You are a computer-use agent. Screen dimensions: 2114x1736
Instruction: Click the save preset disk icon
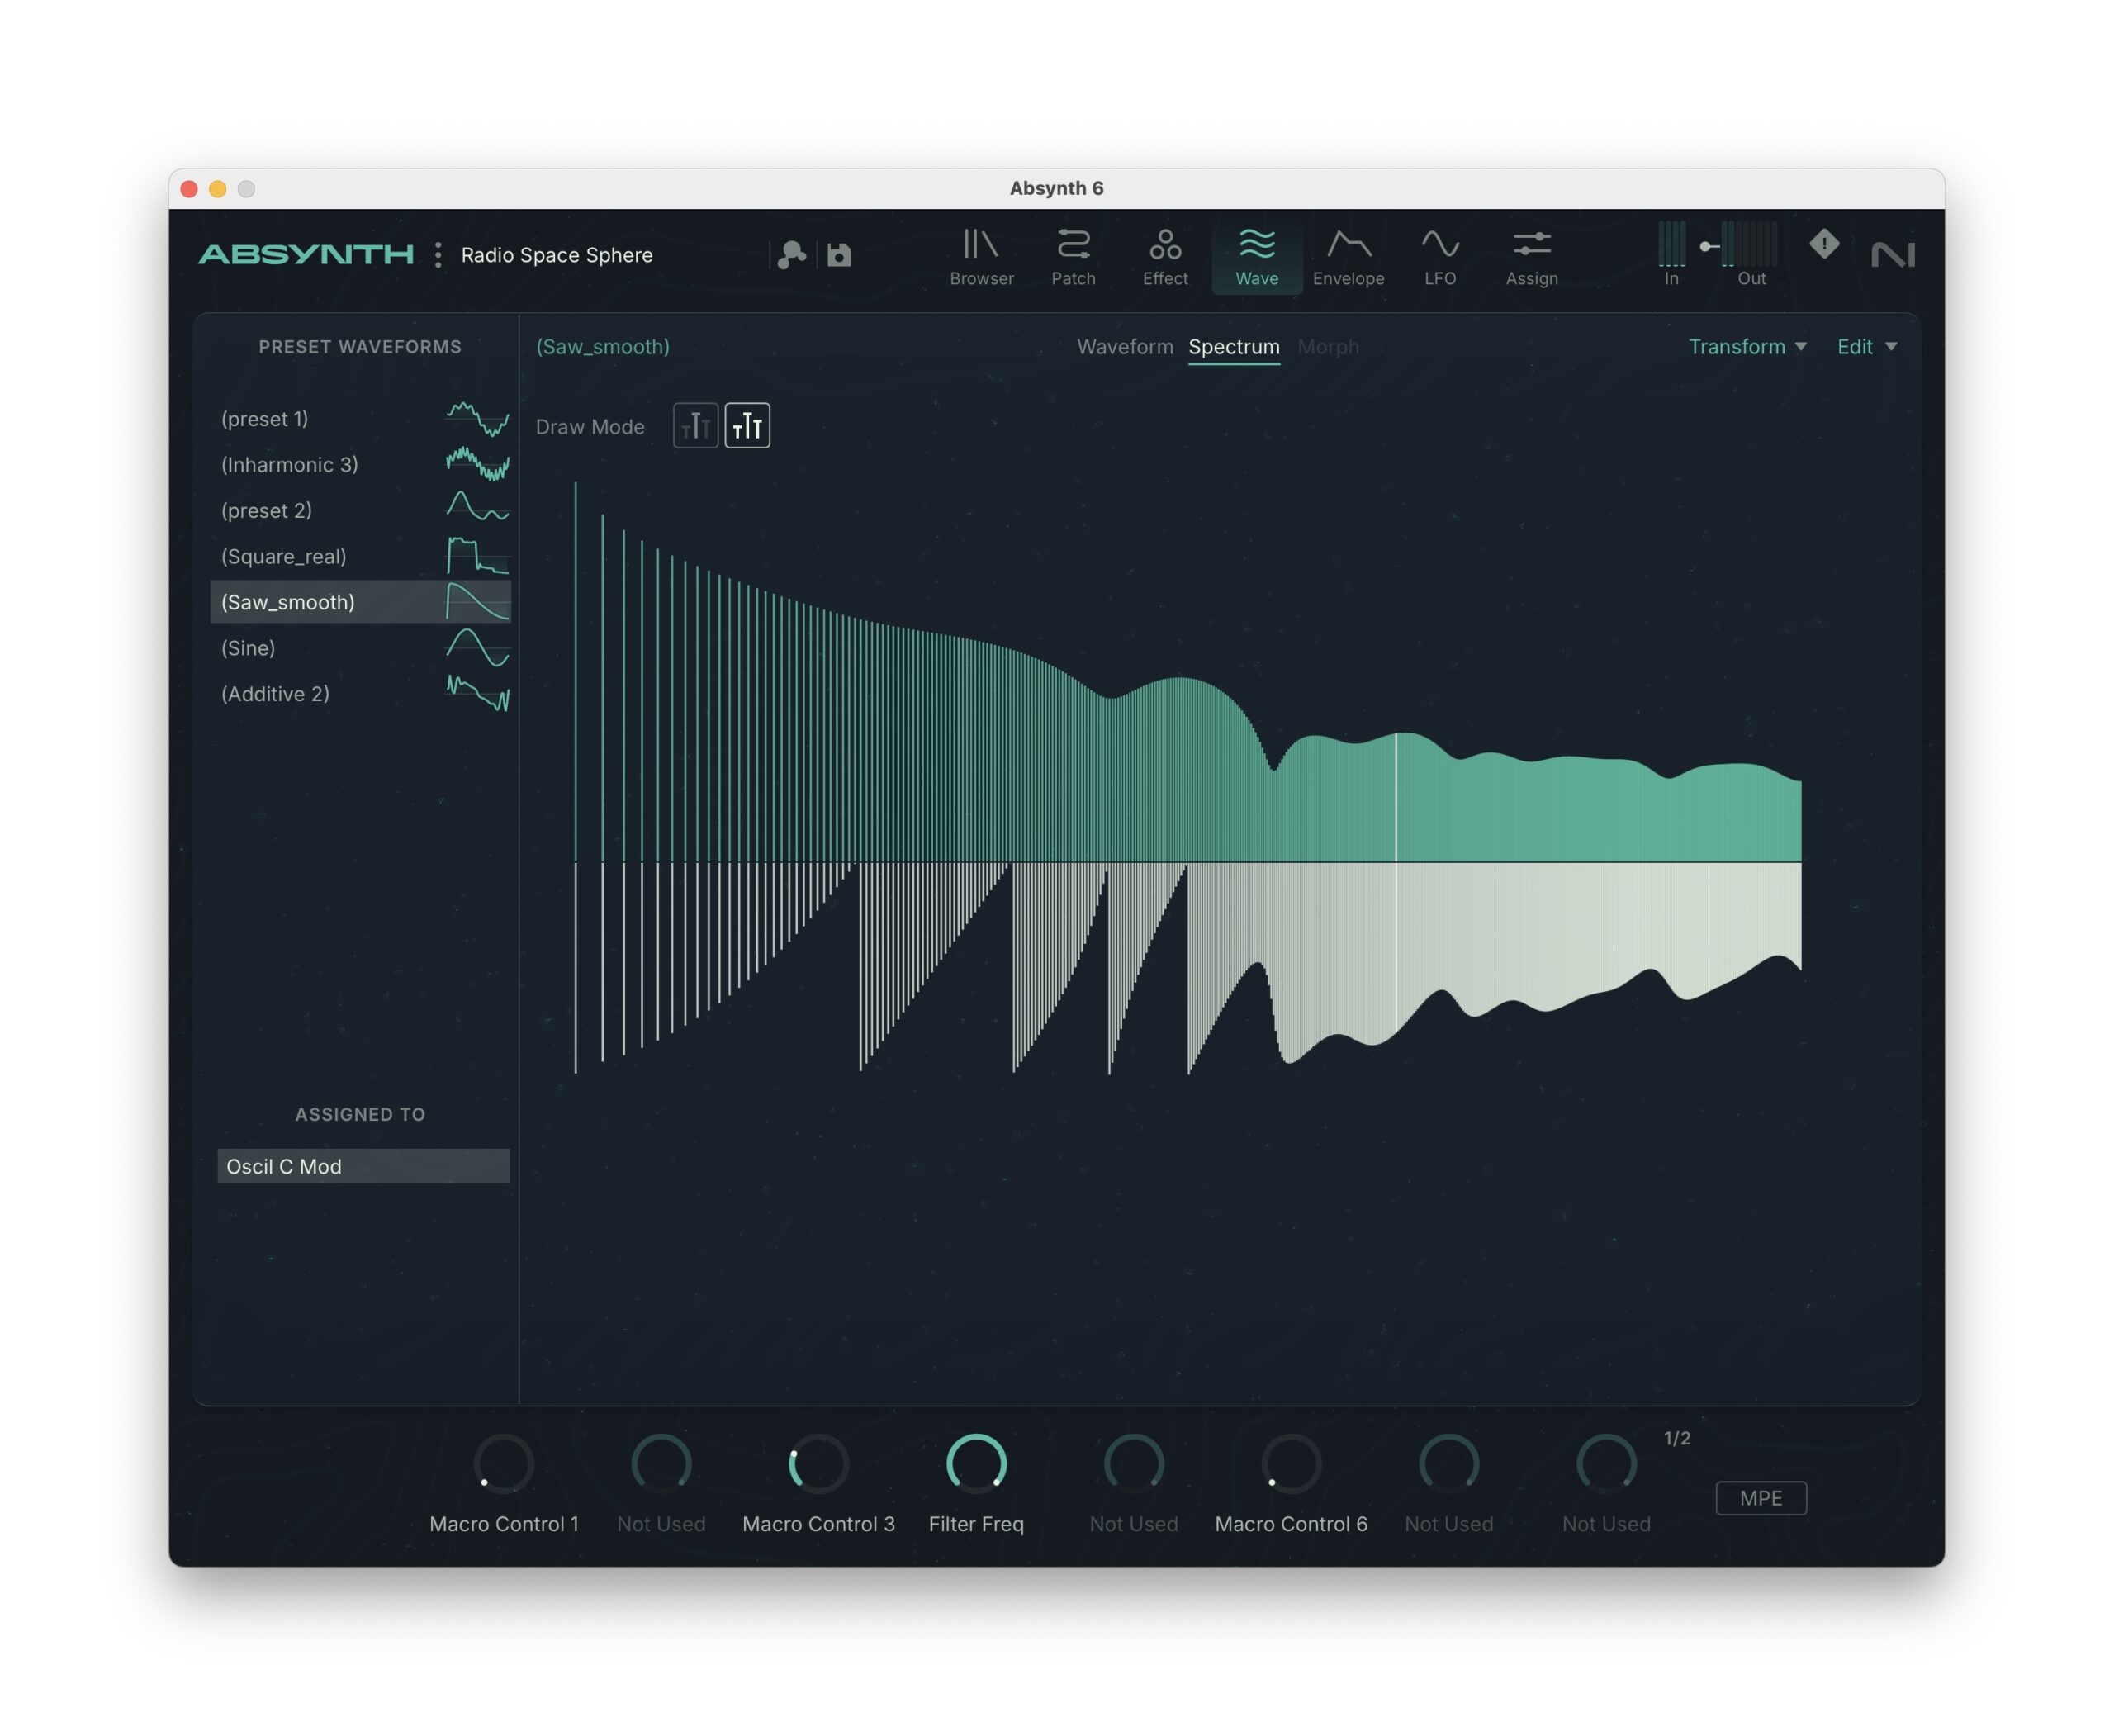(839, 255)
